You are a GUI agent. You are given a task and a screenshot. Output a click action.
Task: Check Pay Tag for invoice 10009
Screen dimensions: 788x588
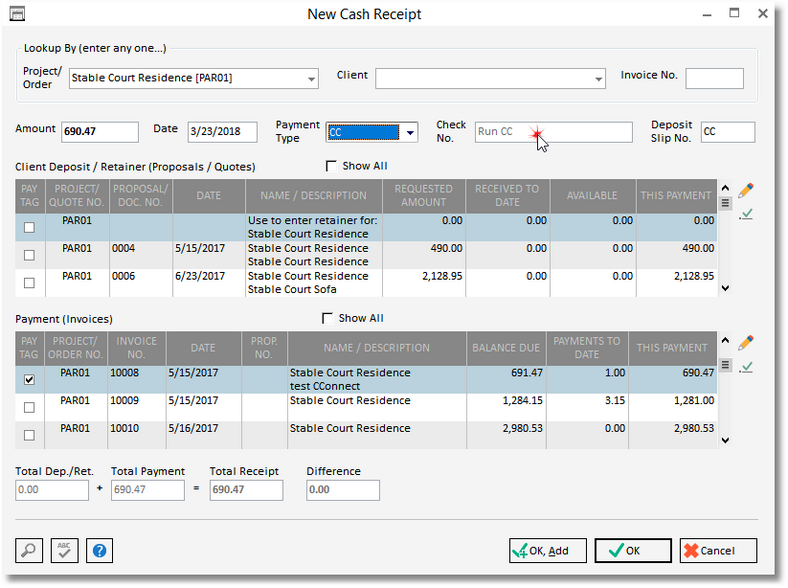tap(30, 407)
